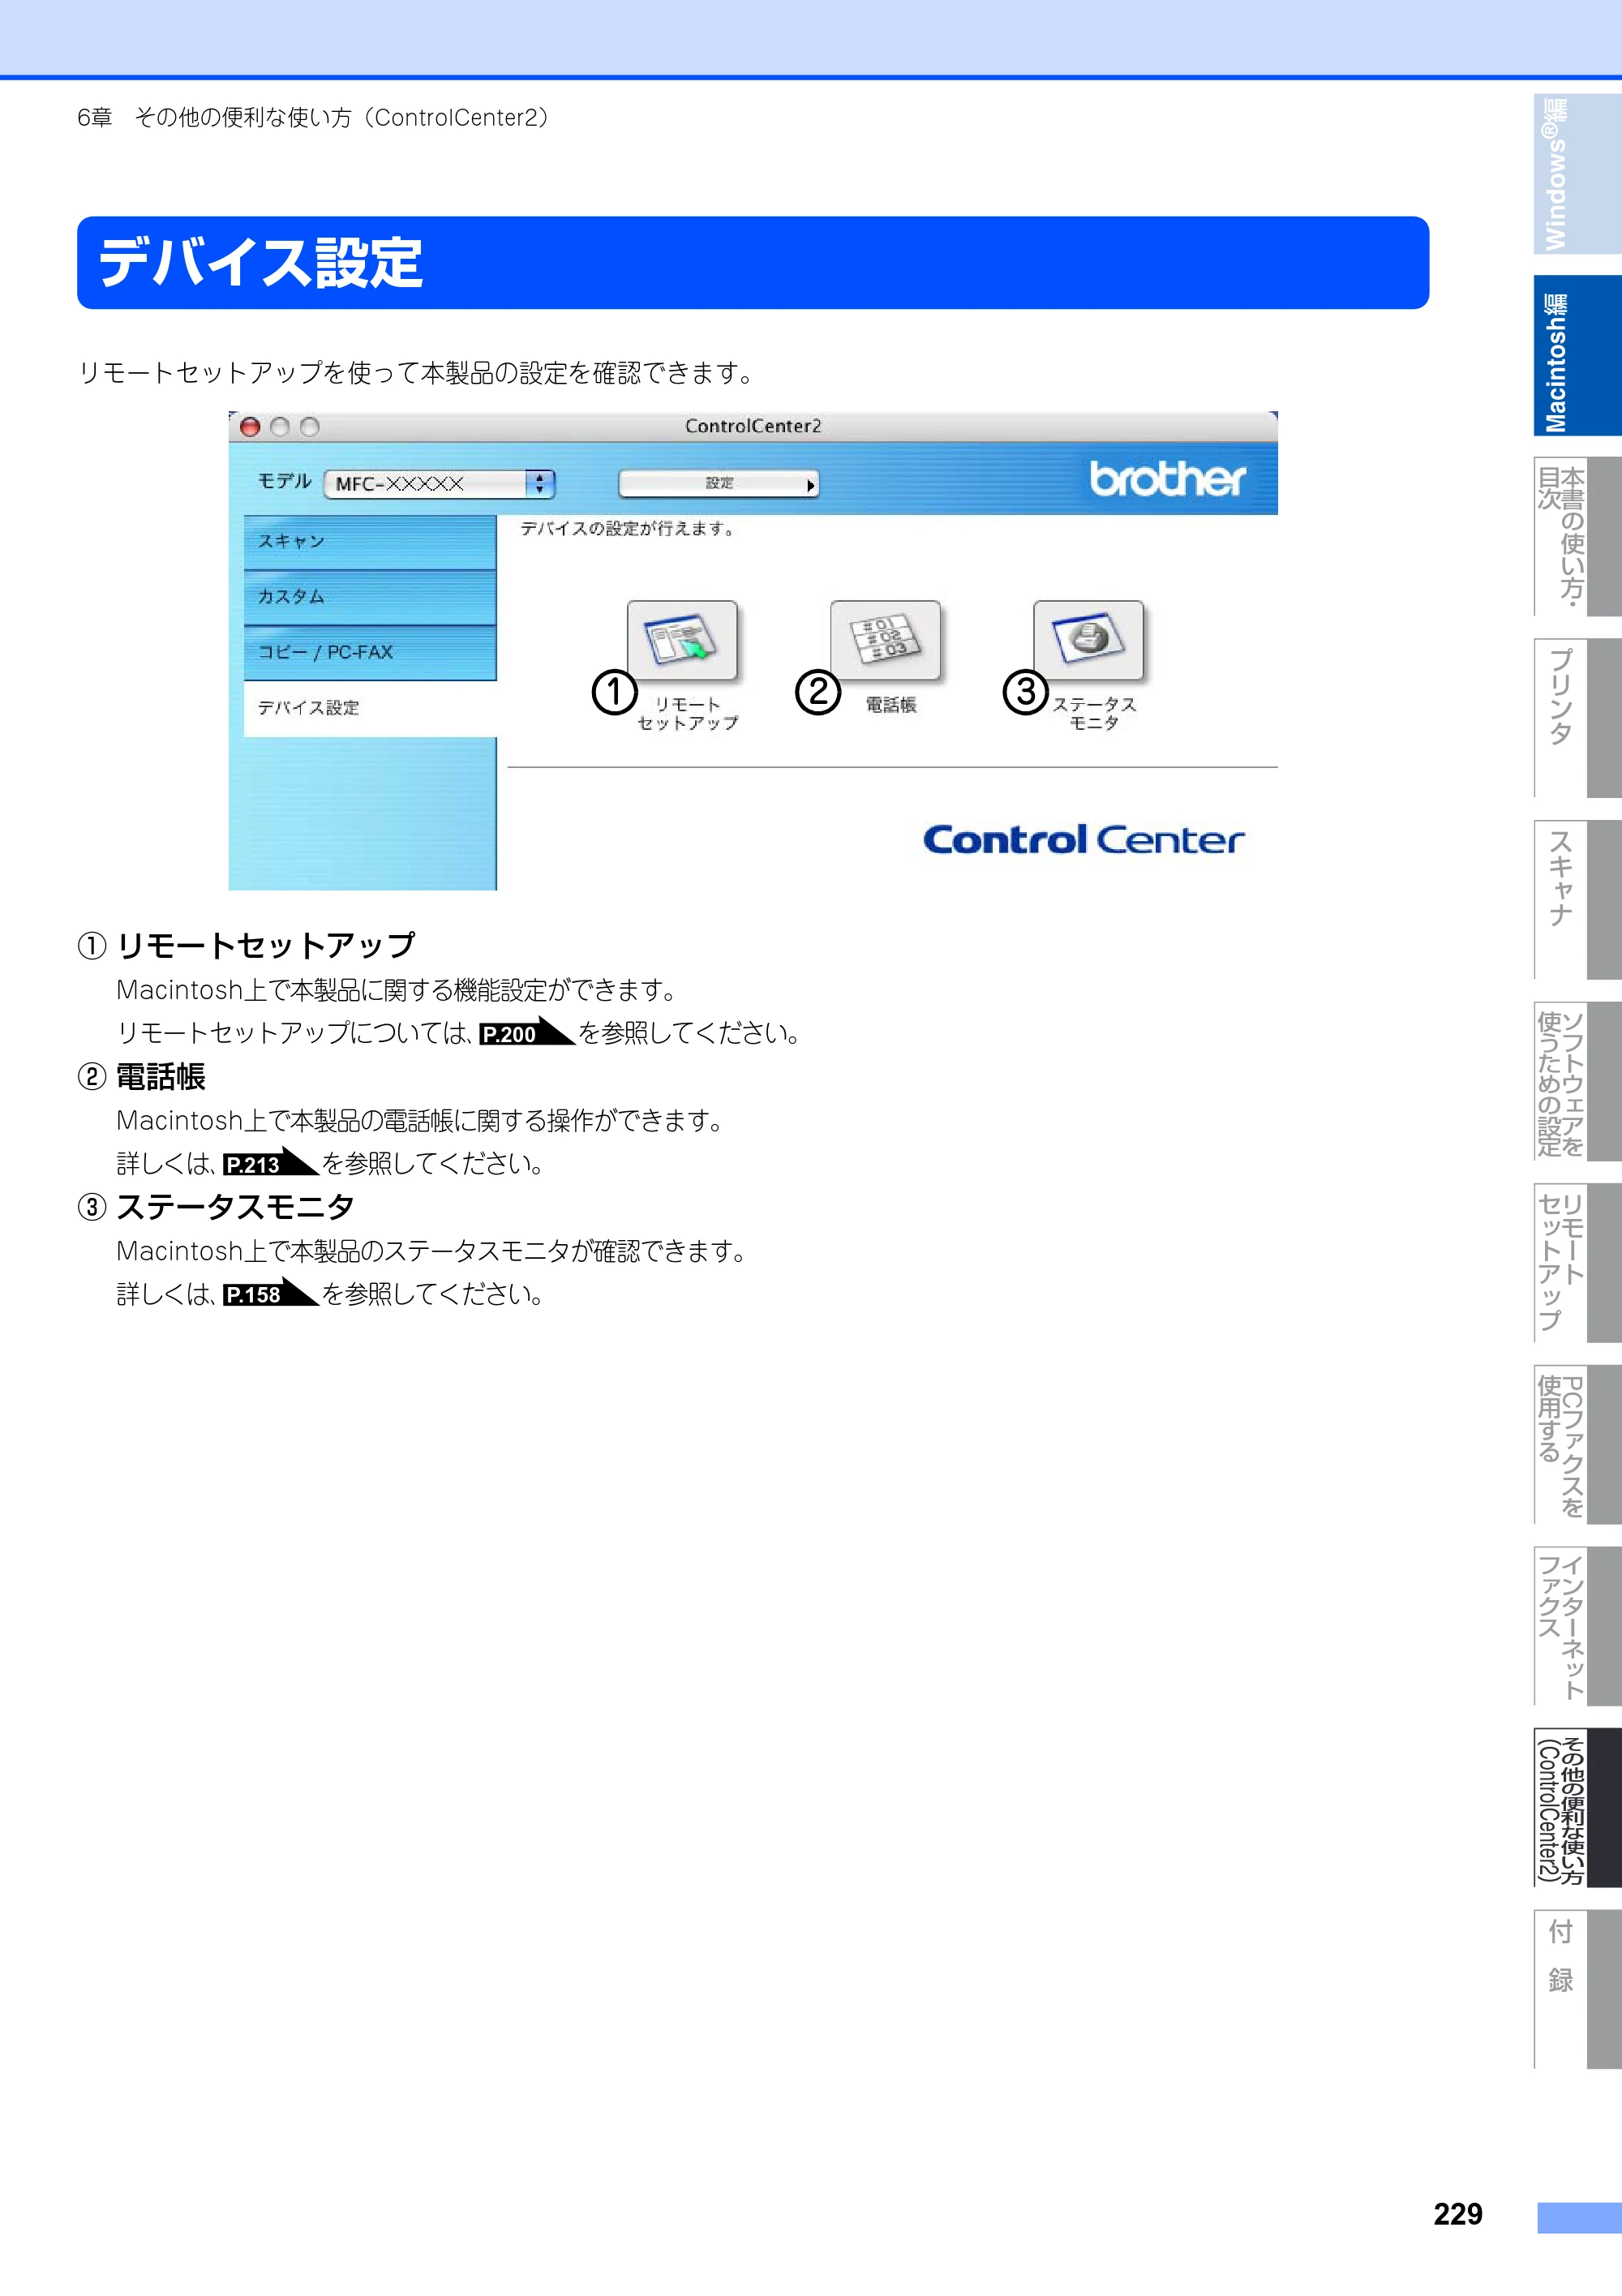Select the デバイス設定 sidebar tab
This screenshot has height=2296, width=1622.
click(x=370, y=709)
